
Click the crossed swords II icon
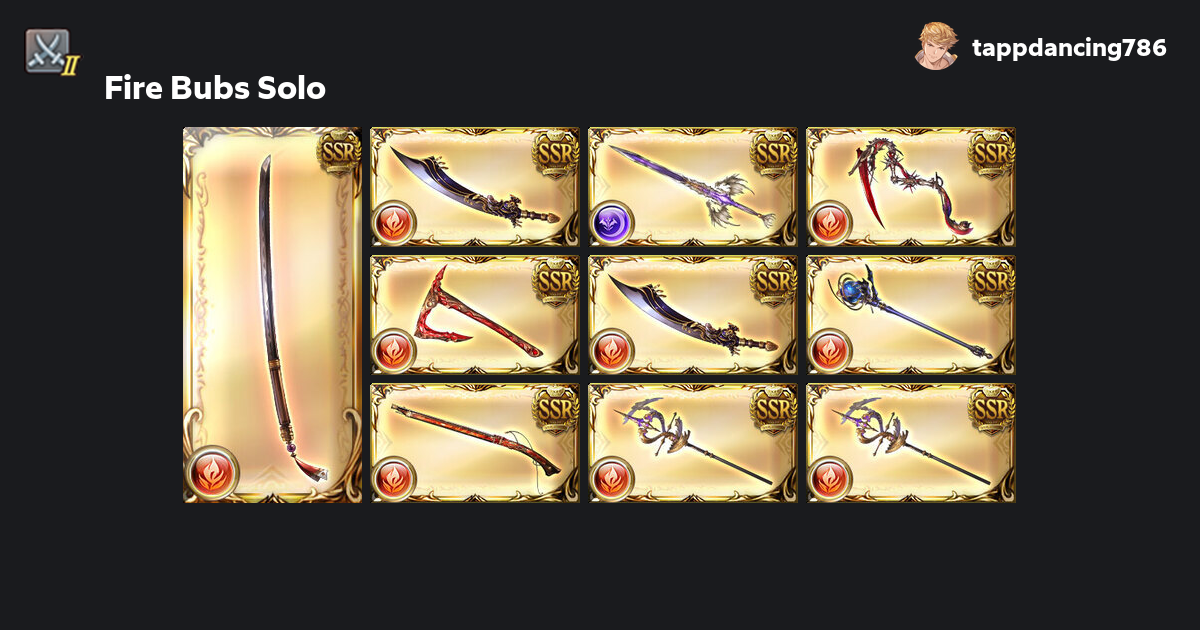click(50, 52)
